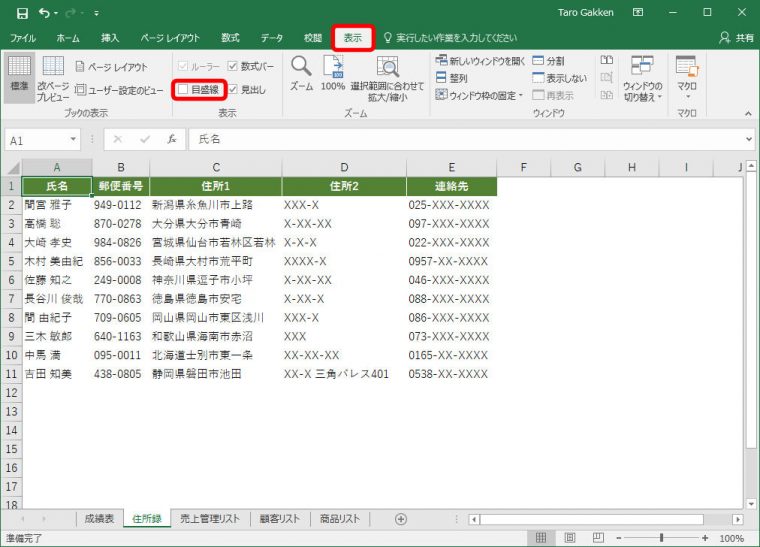This screenshot has width=760, height=547.
Task: Click the vertical scrollbar down arrow
Action: (x=751, y=504)
